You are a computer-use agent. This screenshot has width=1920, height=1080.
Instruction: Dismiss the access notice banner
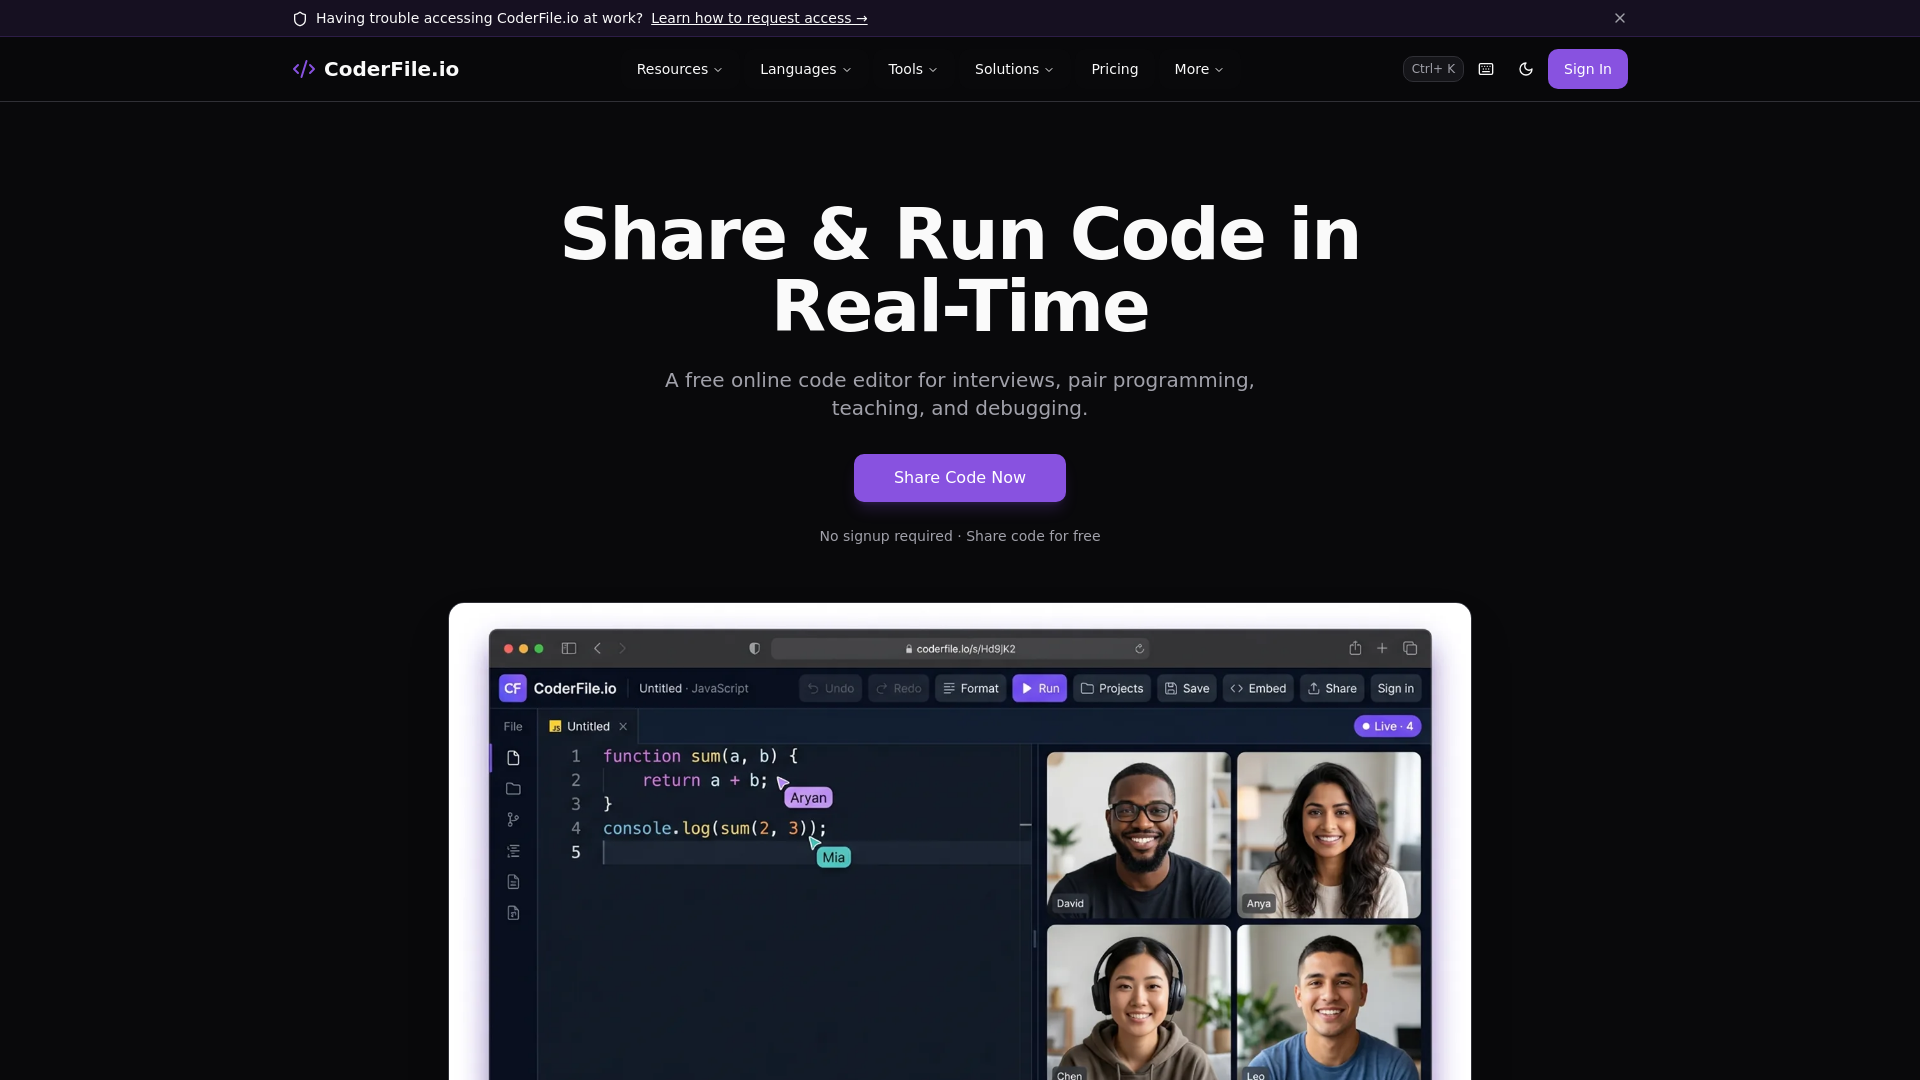pos(1620,18)
